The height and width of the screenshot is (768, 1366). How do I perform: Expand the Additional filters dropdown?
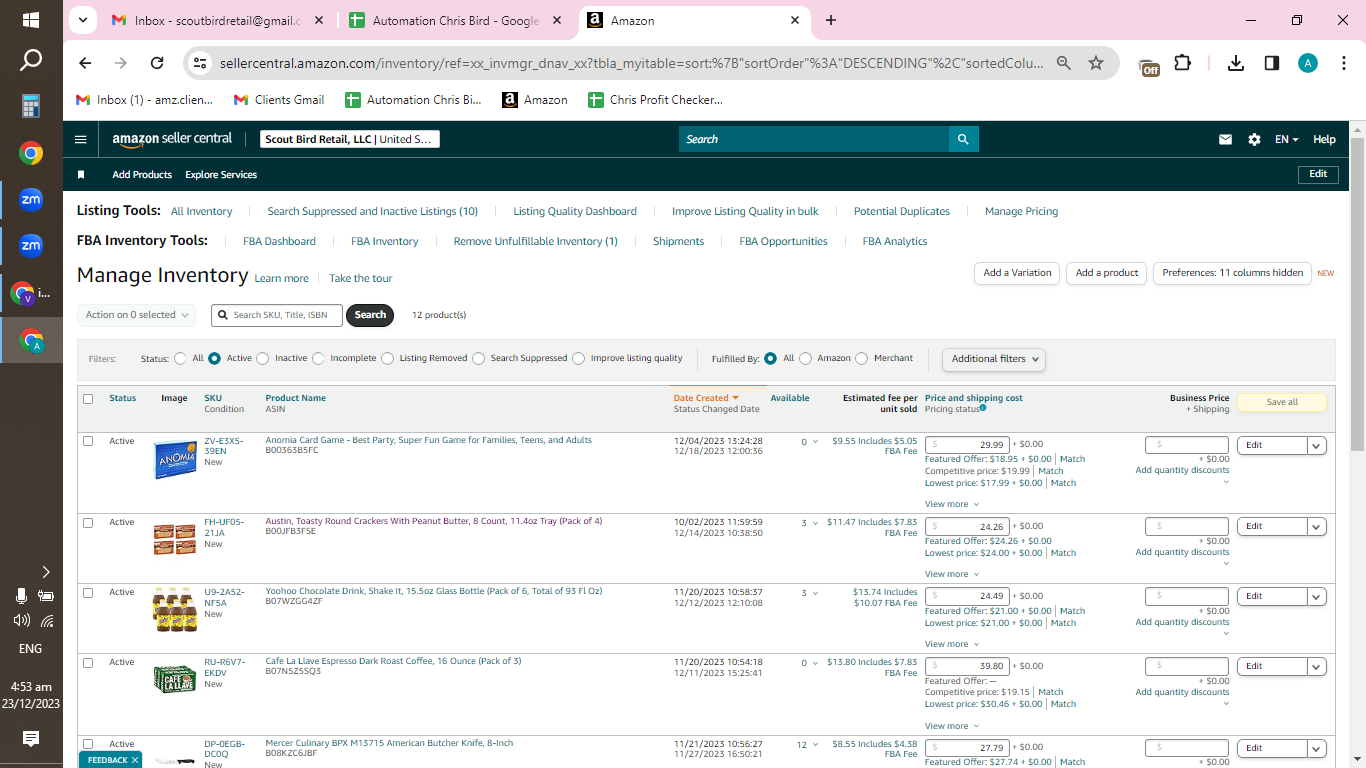coord(994,359)
